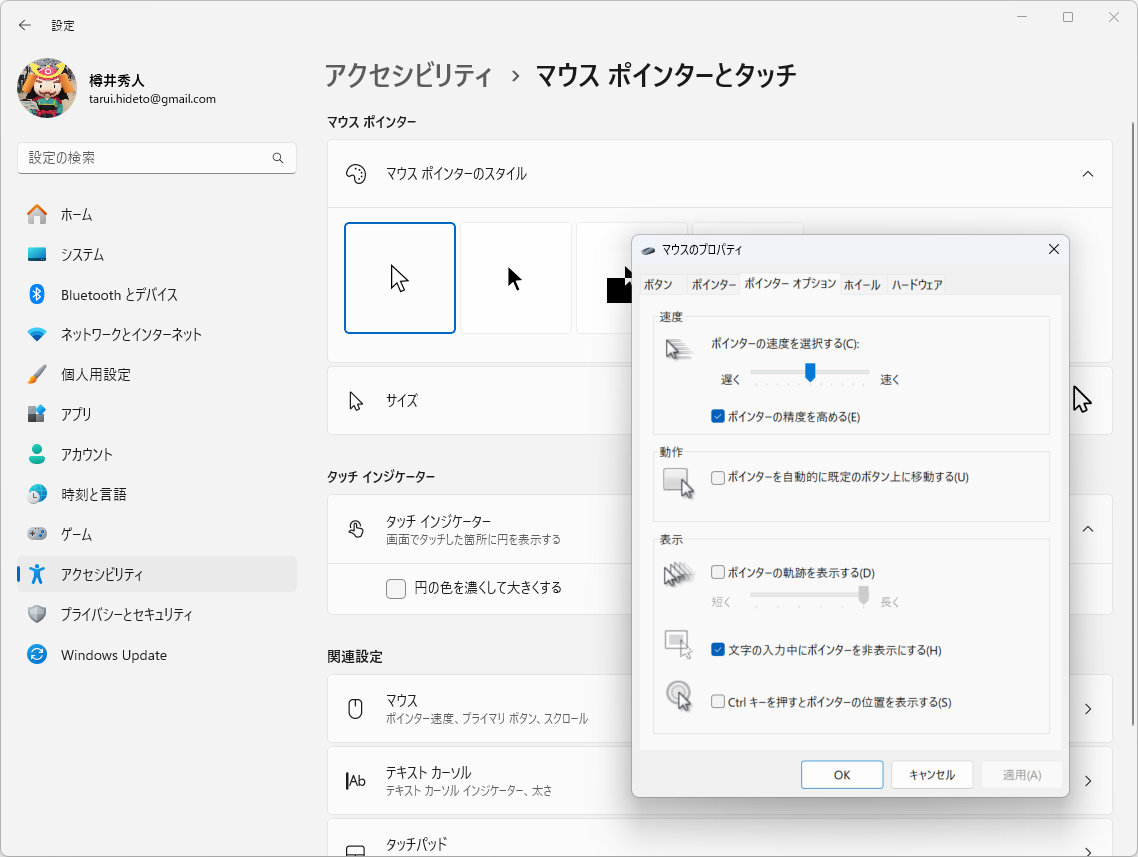Click the 設定の検索 search field
Image resolution: width=1138 pixels, height=857 pixels.
point(157,158)
